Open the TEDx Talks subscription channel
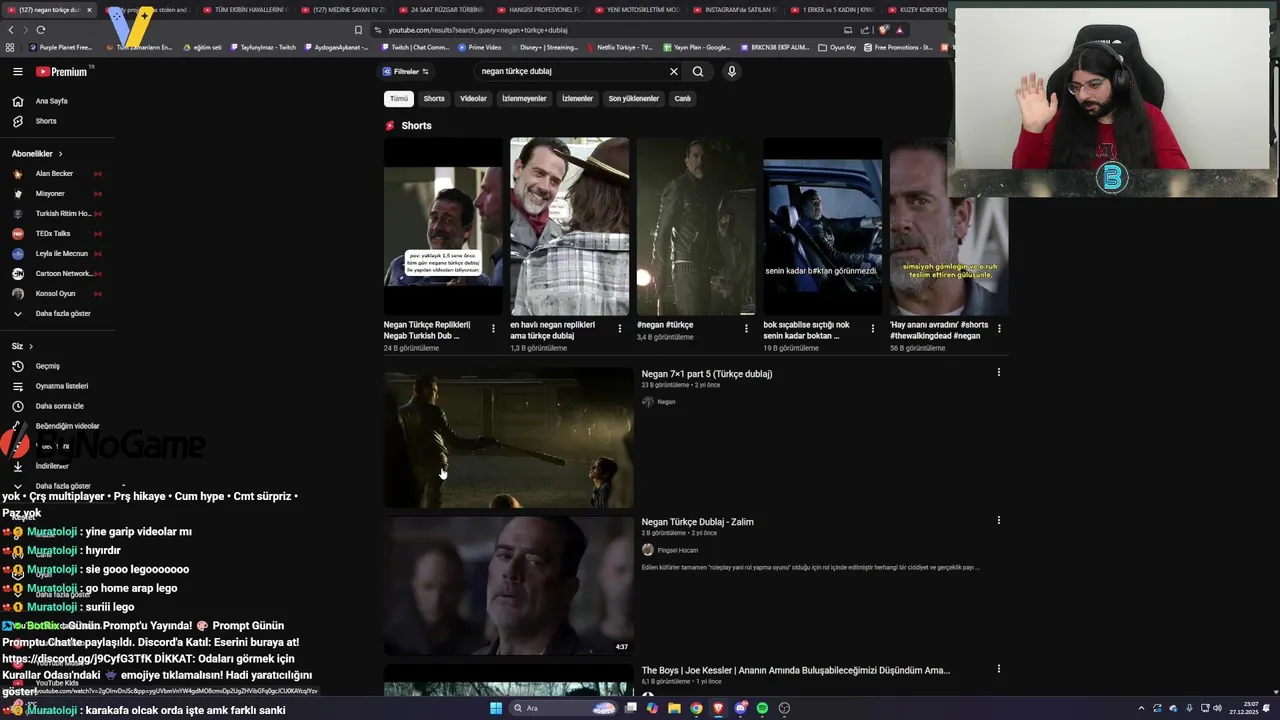 point(53,234)
